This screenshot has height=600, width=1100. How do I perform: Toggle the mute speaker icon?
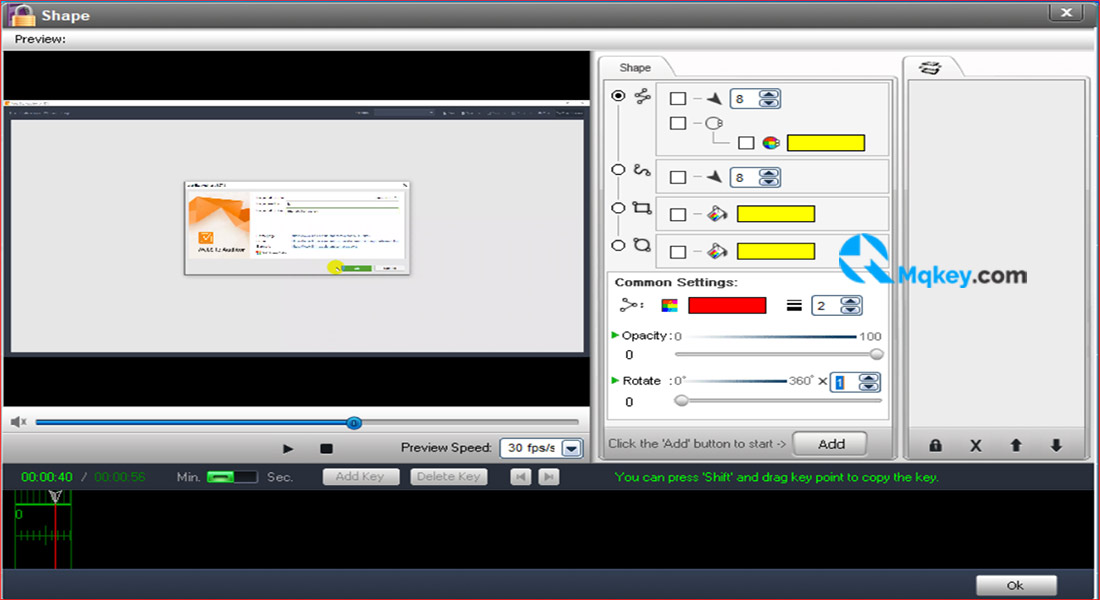pyautogui.click(x=18, y=422)
